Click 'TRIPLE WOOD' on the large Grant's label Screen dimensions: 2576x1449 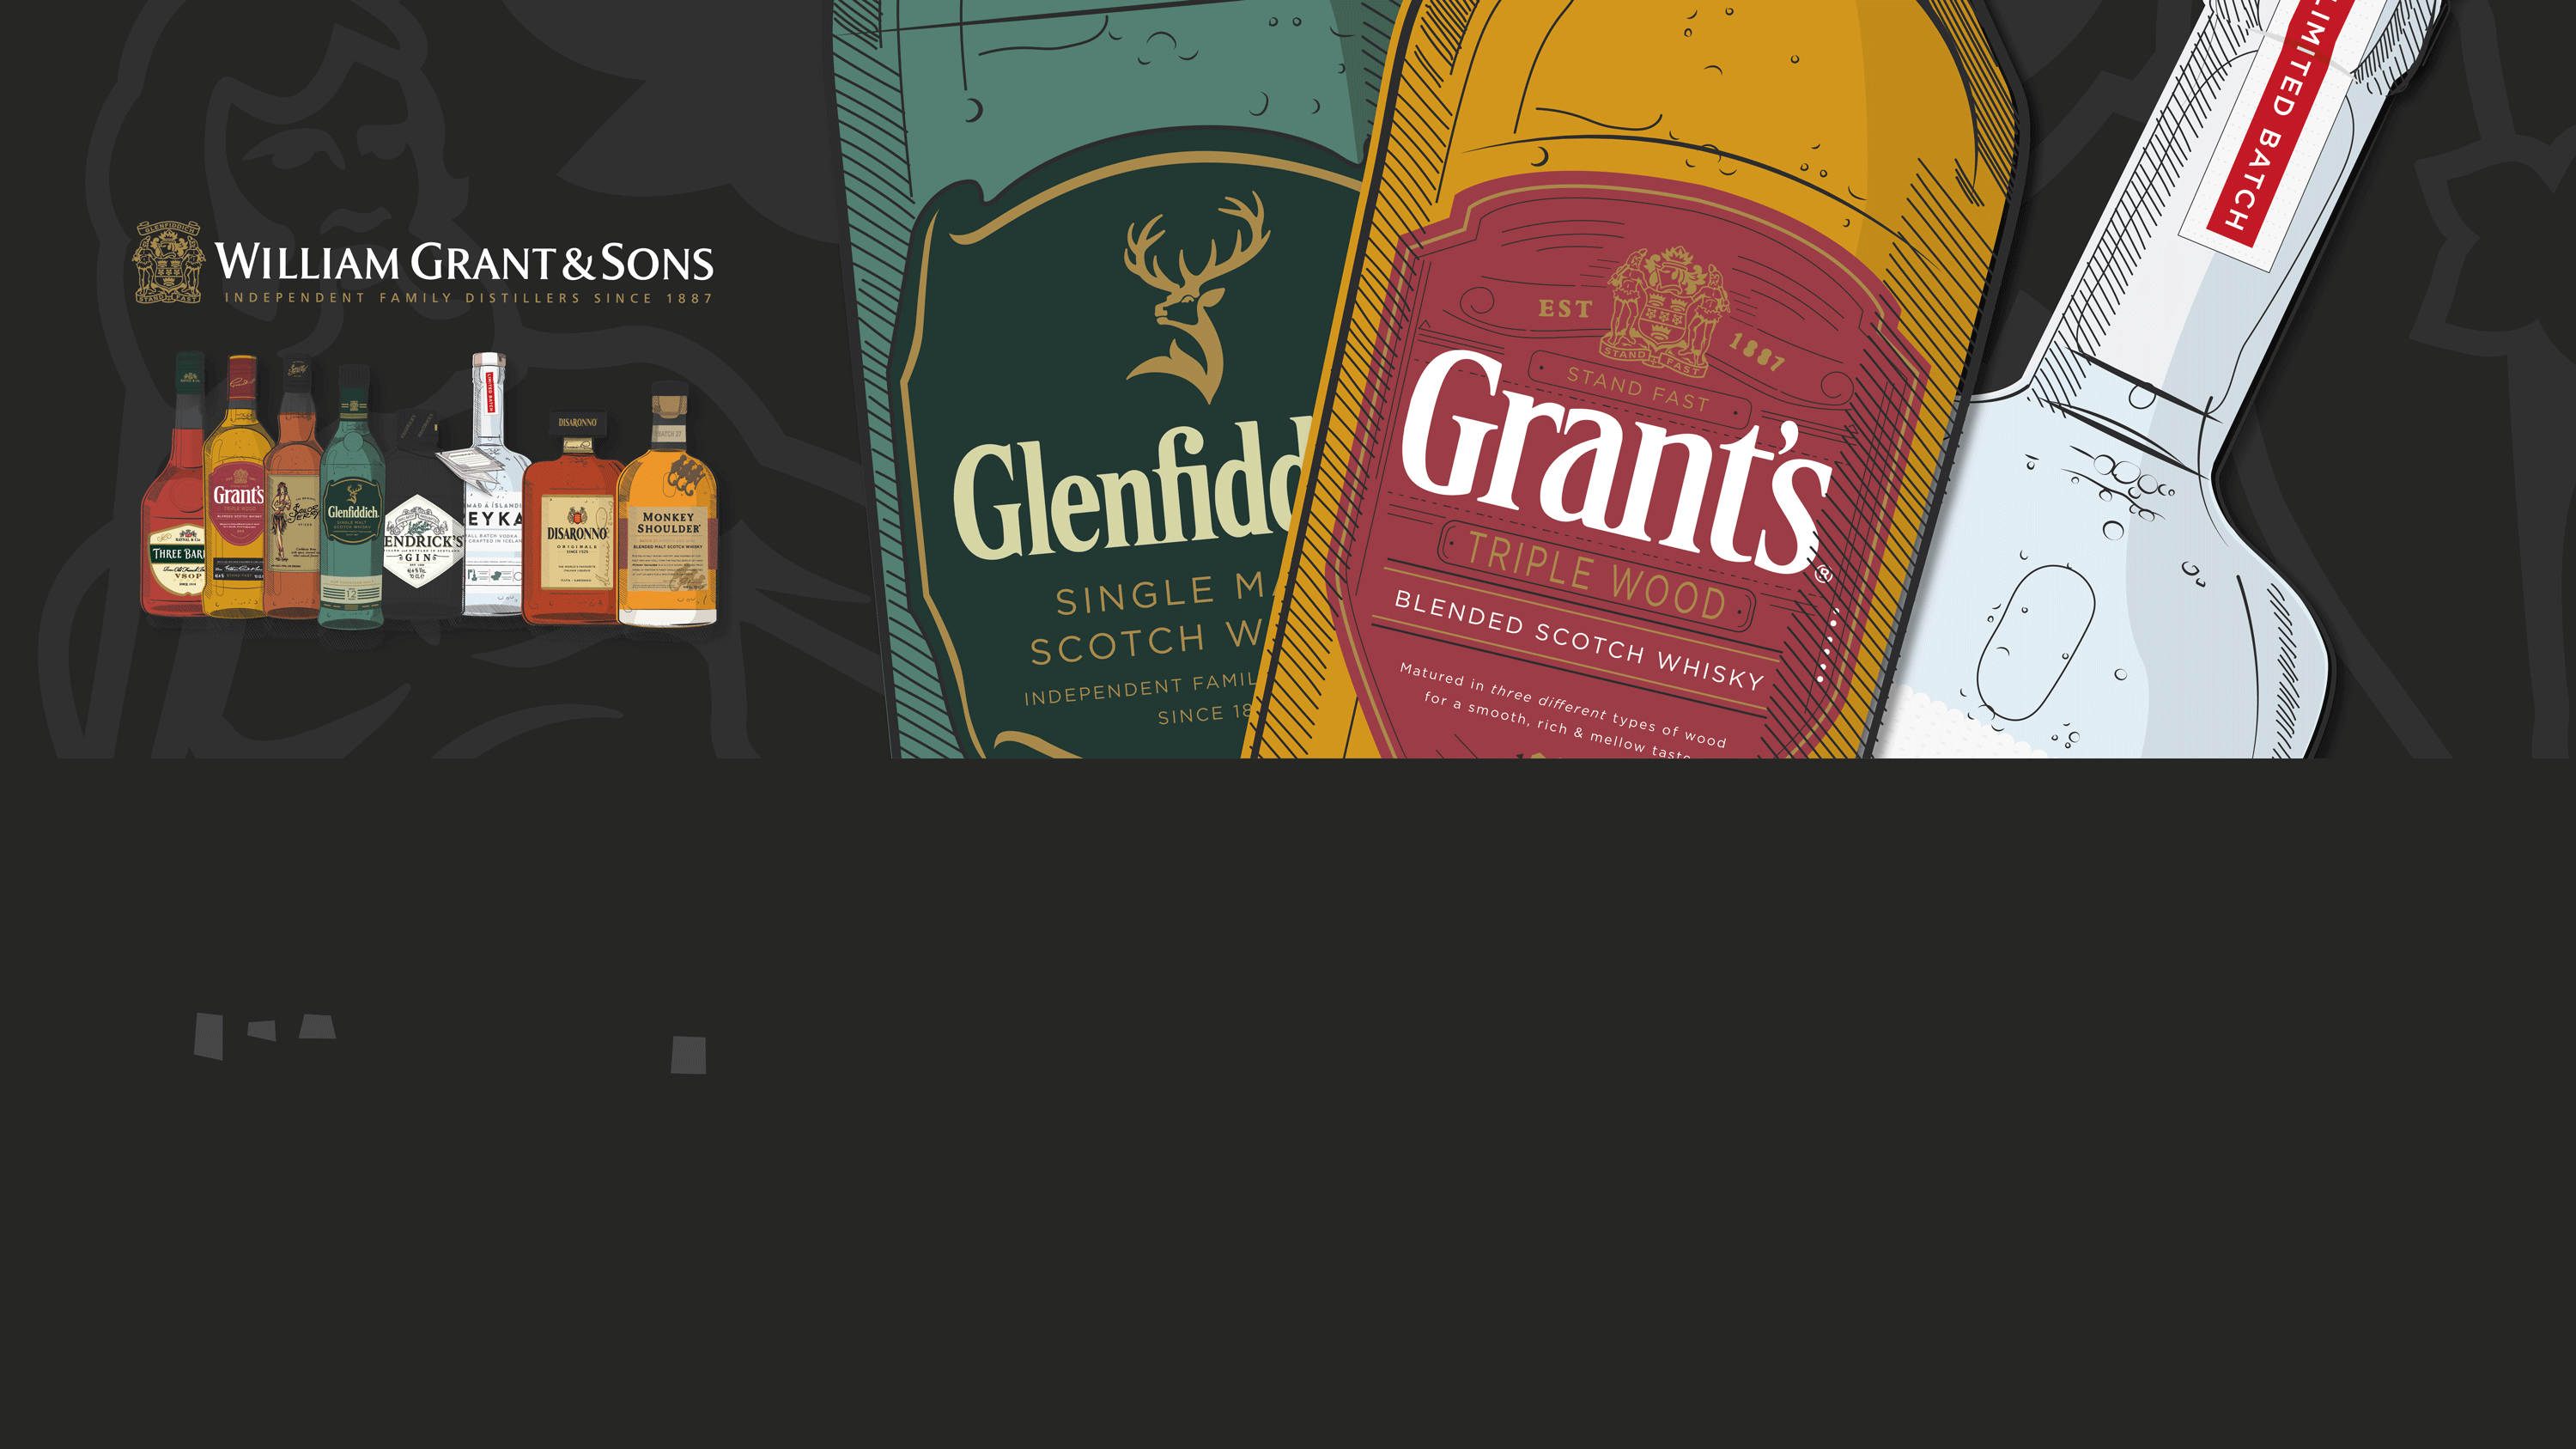coord(1597,576)
